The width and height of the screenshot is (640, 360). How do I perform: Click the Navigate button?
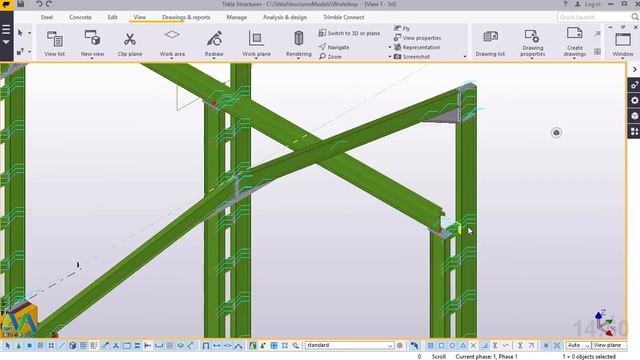click(x=334, y=47)
